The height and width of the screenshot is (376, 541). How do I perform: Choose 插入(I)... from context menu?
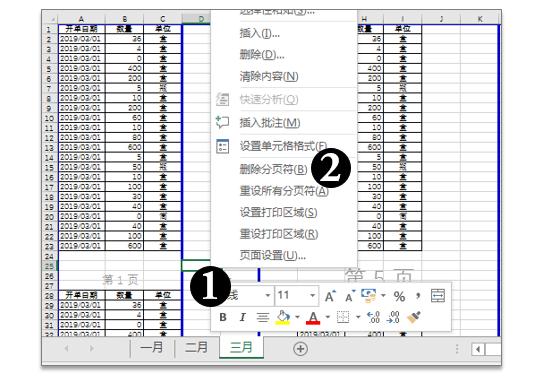pyautogui.click(x=284, y=33)
